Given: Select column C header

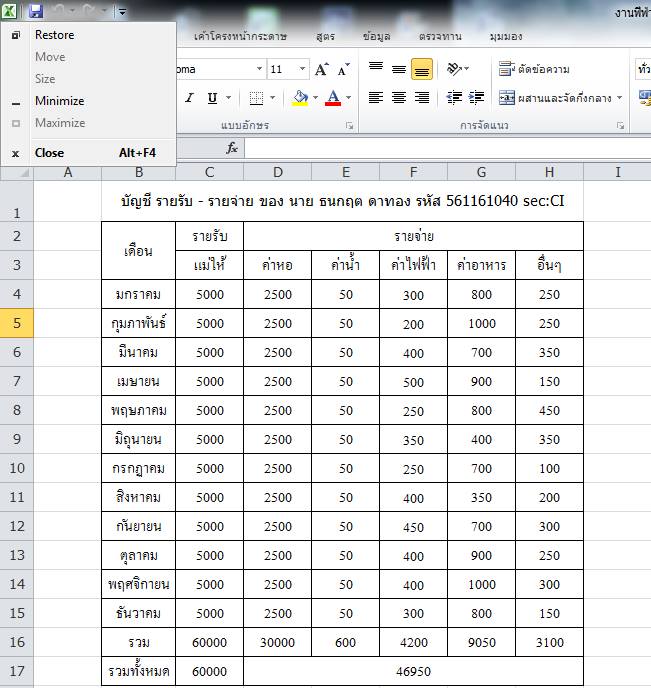Looking at the screenshot, I should pos(209,172).
